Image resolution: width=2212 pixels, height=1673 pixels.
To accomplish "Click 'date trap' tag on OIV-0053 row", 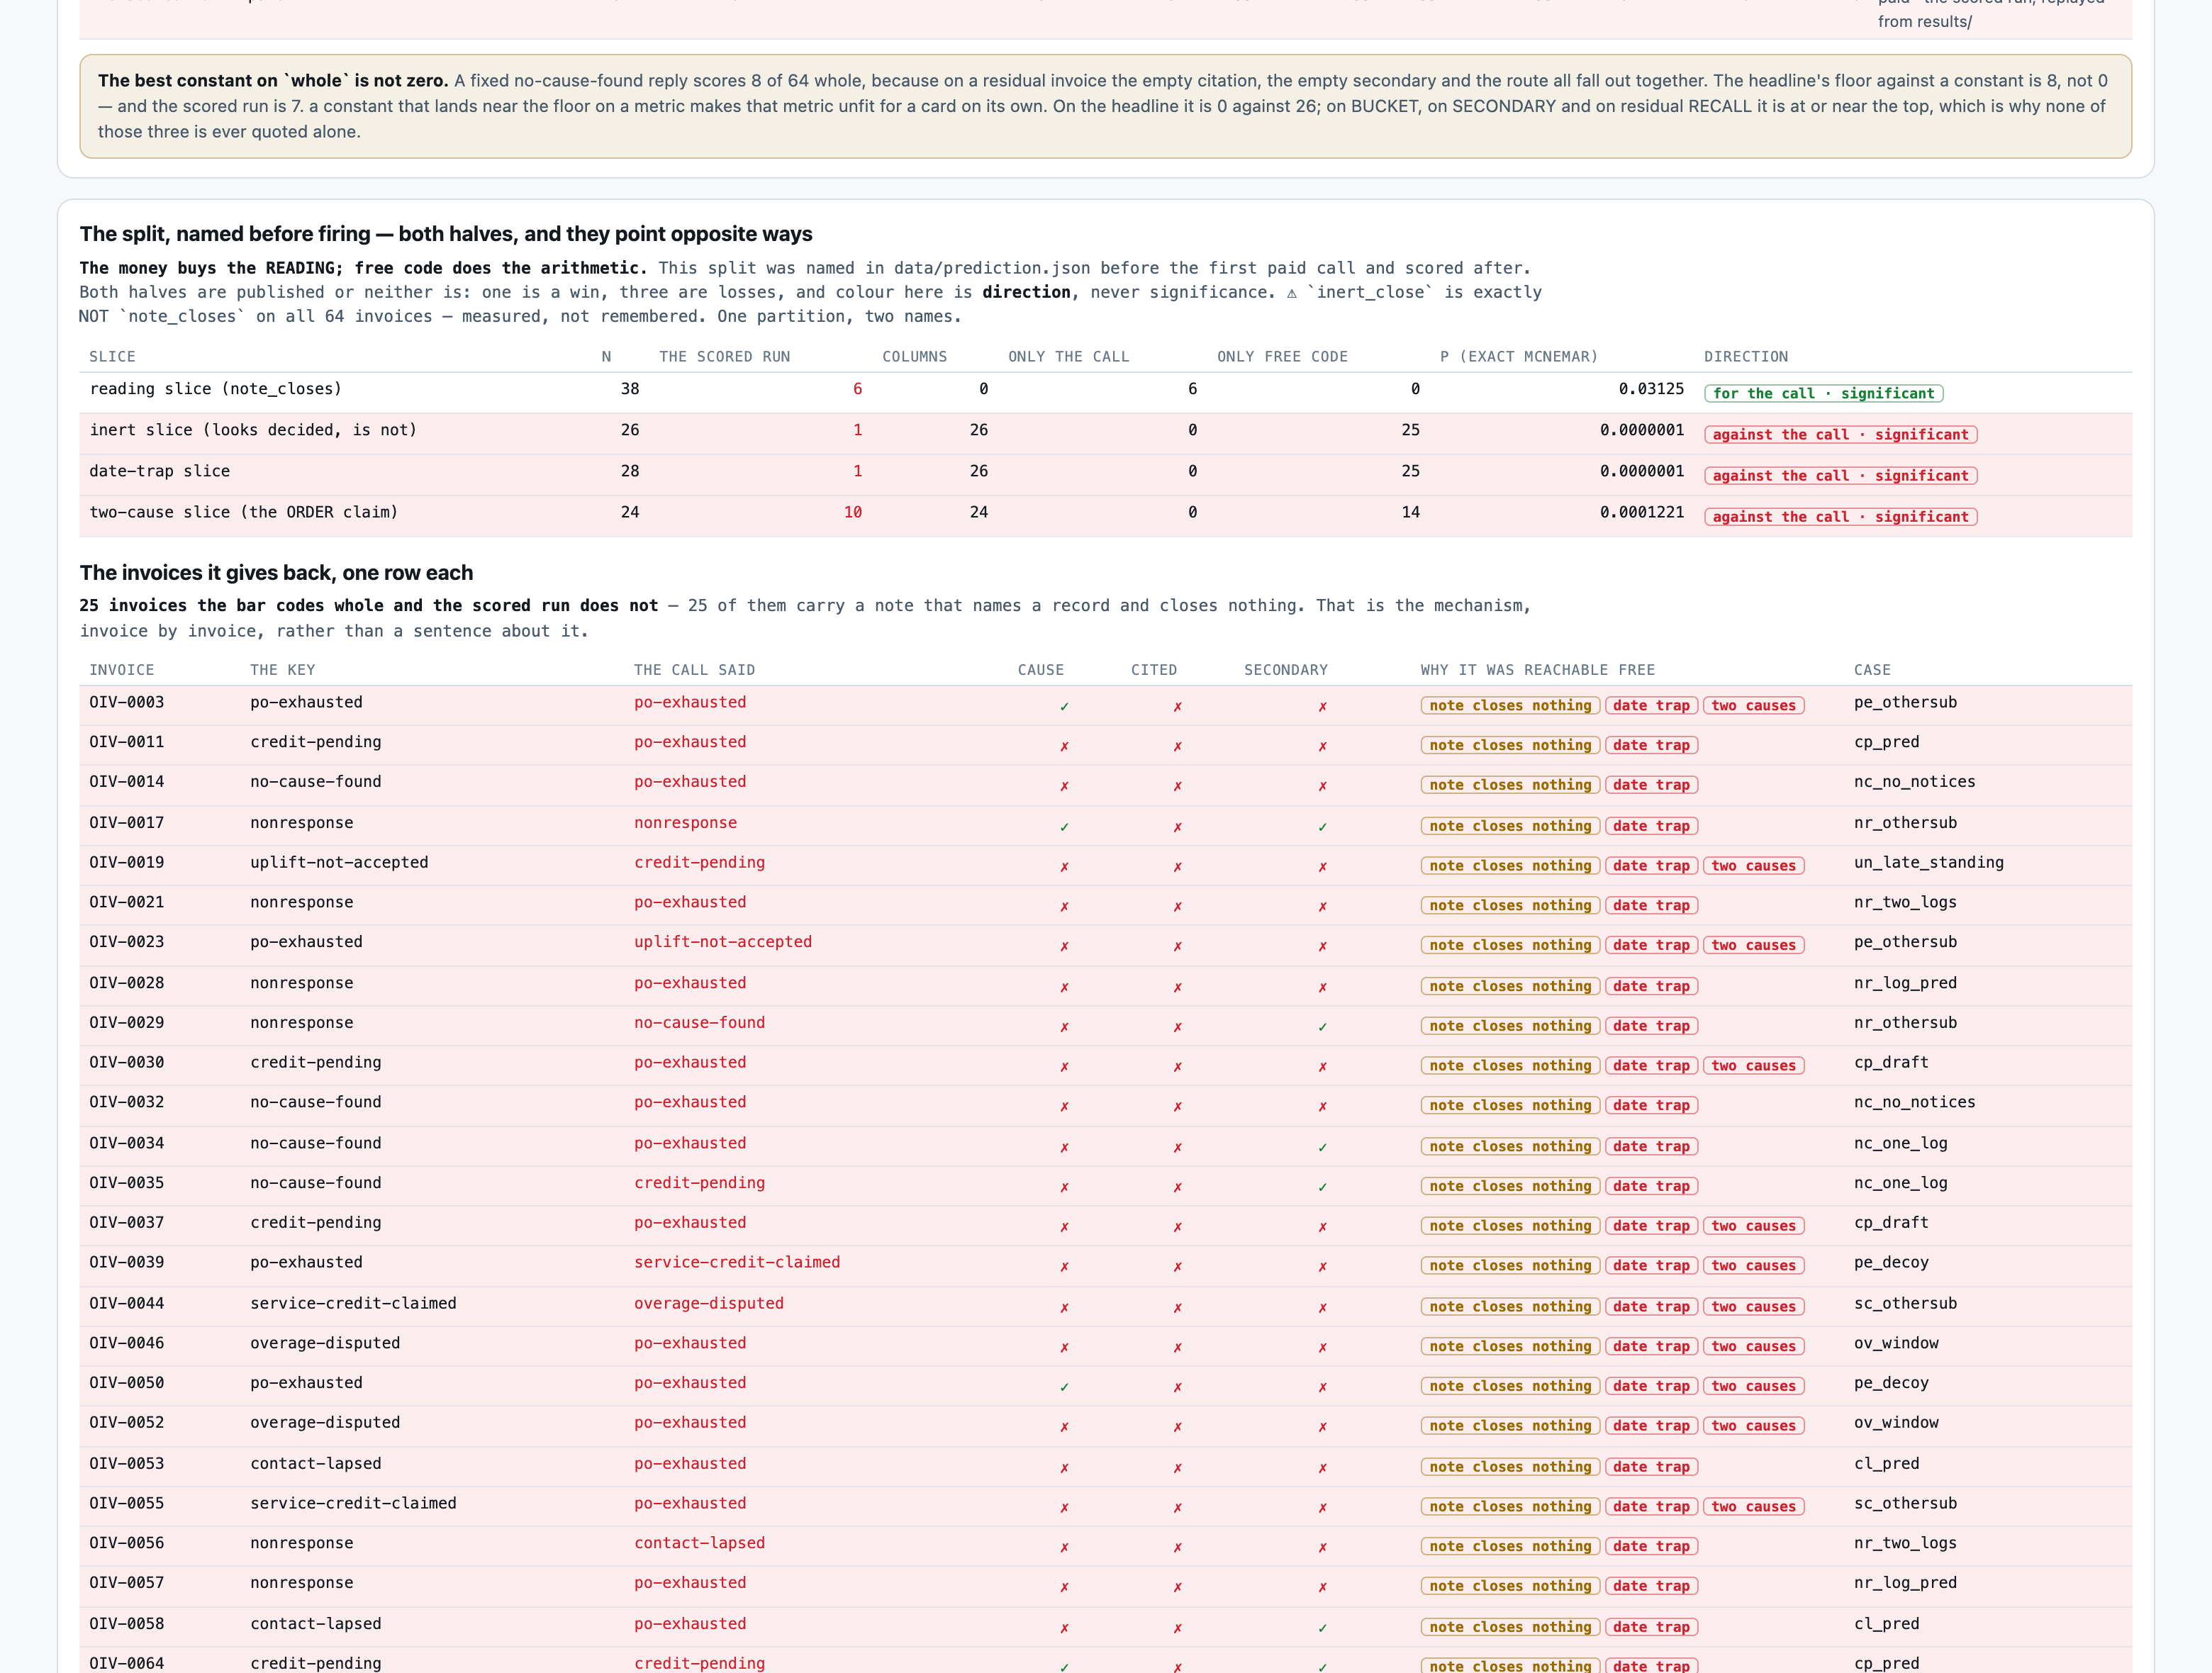I will [x=1651, y=1467].
